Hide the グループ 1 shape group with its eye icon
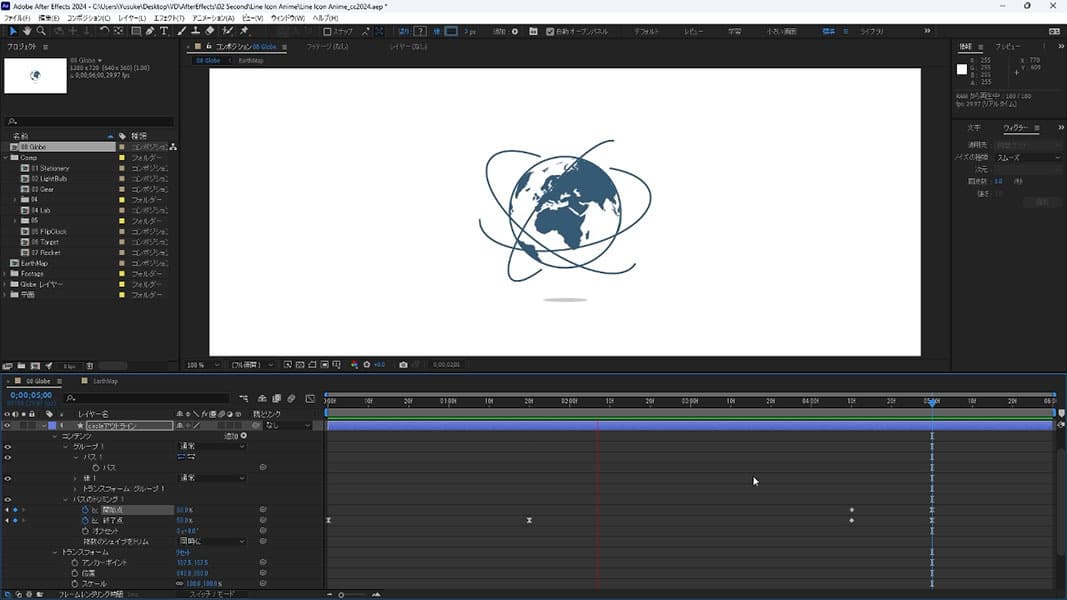Screen dimensions: 1067x600 8,446
